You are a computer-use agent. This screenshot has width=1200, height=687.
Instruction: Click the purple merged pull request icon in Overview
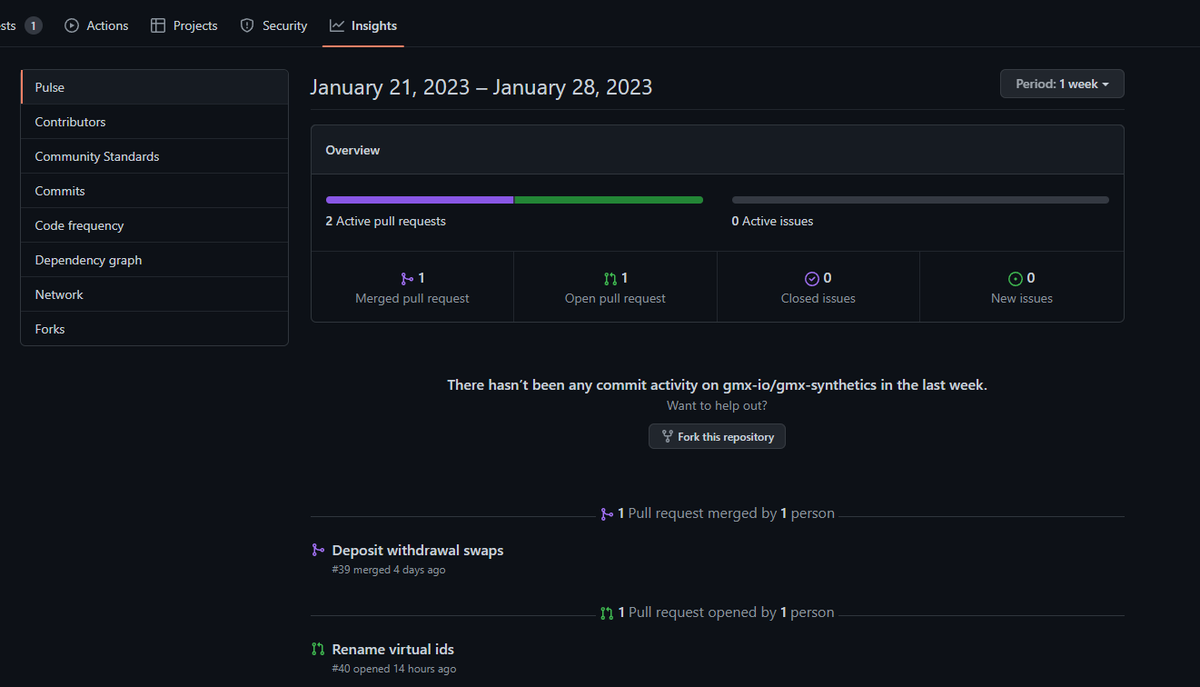tap(408, 278)
